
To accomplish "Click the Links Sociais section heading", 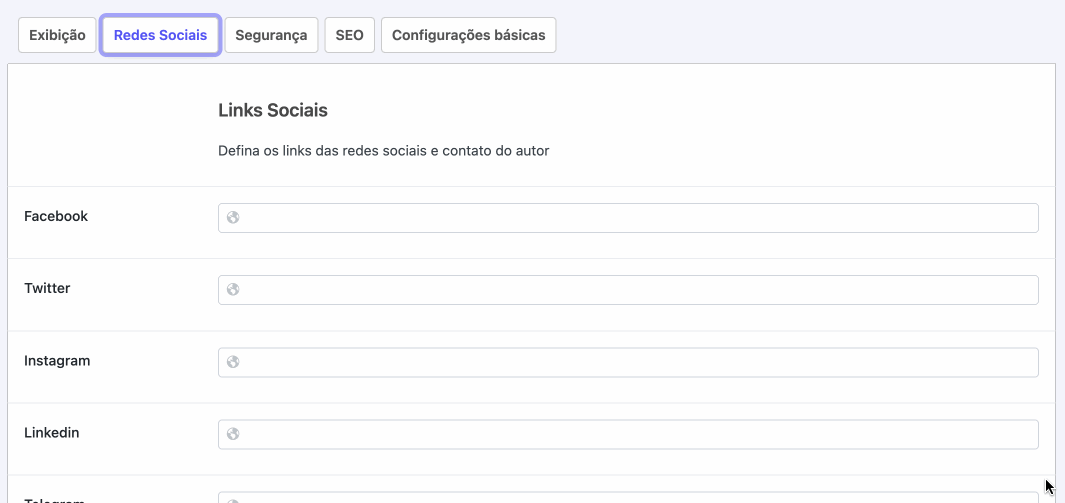I will point(273,111).
